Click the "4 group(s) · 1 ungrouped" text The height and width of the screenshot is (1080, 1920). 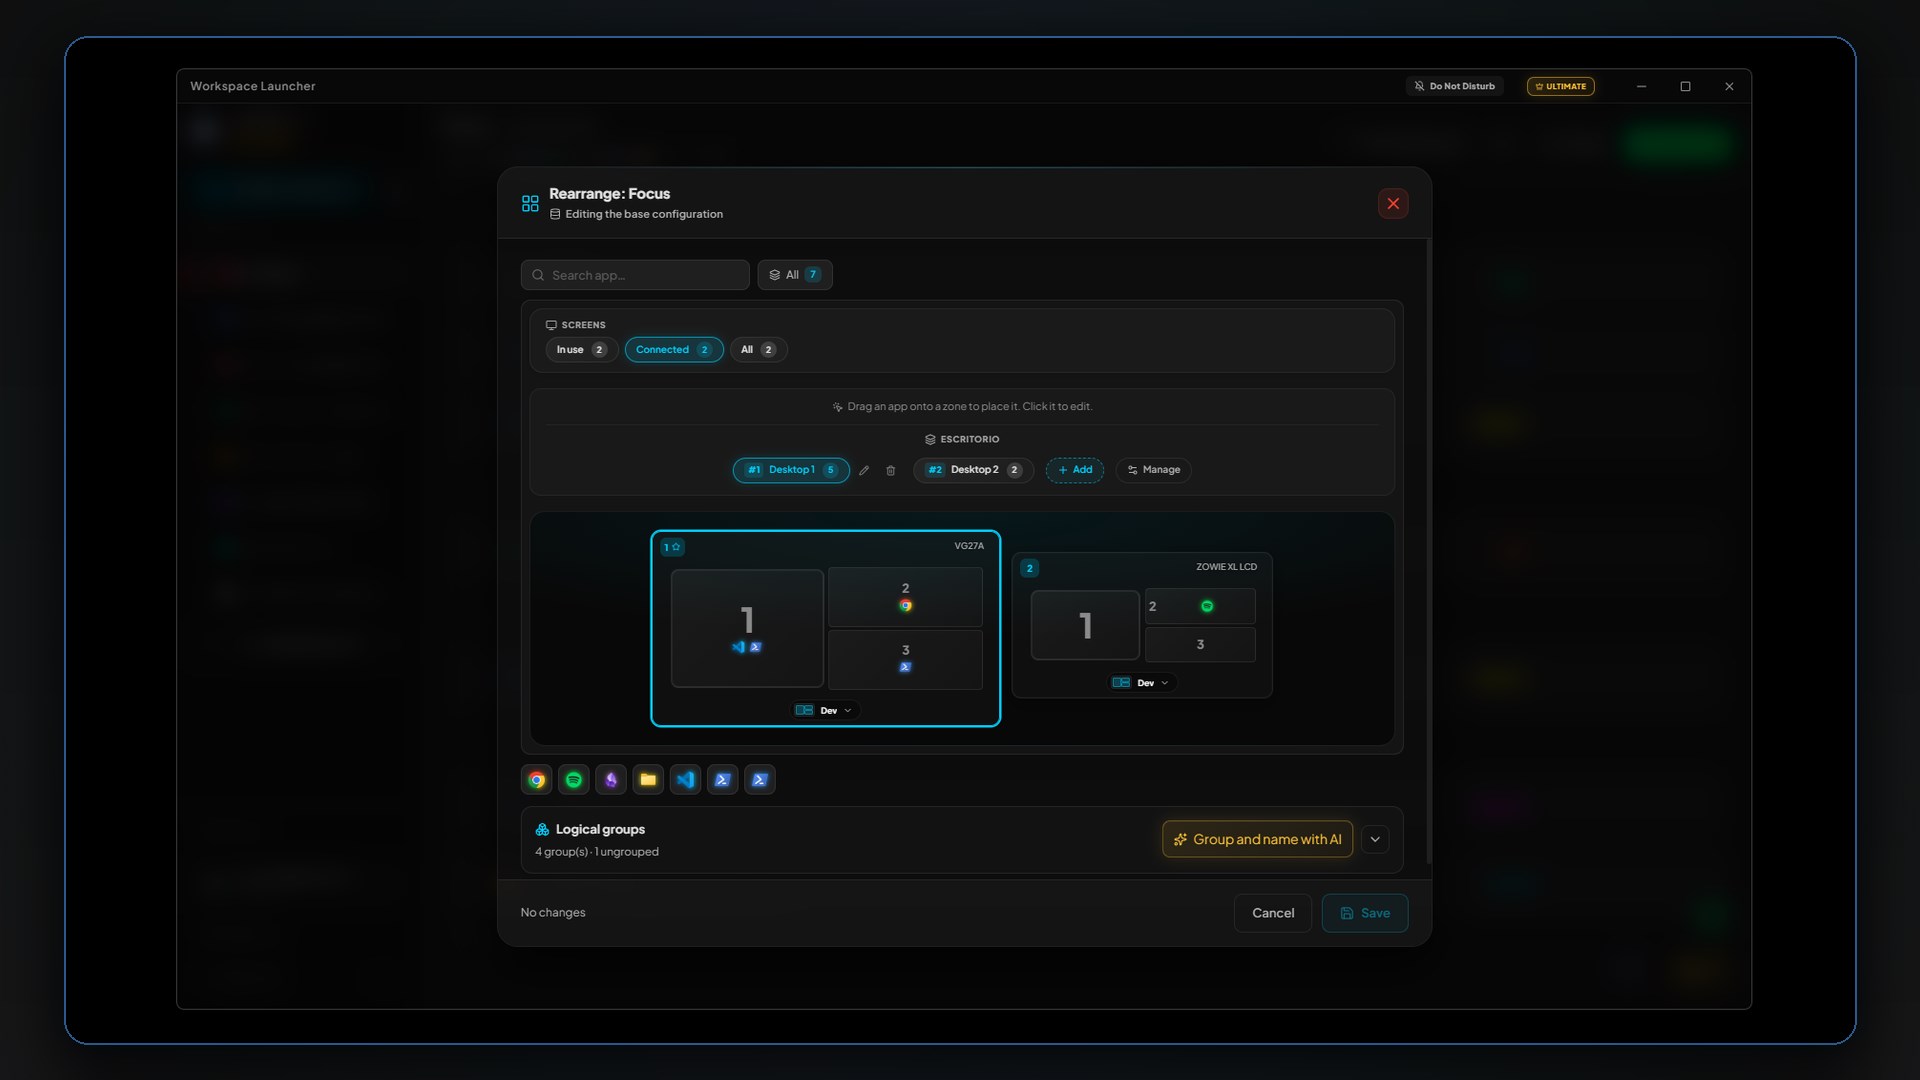coord(597,852)
